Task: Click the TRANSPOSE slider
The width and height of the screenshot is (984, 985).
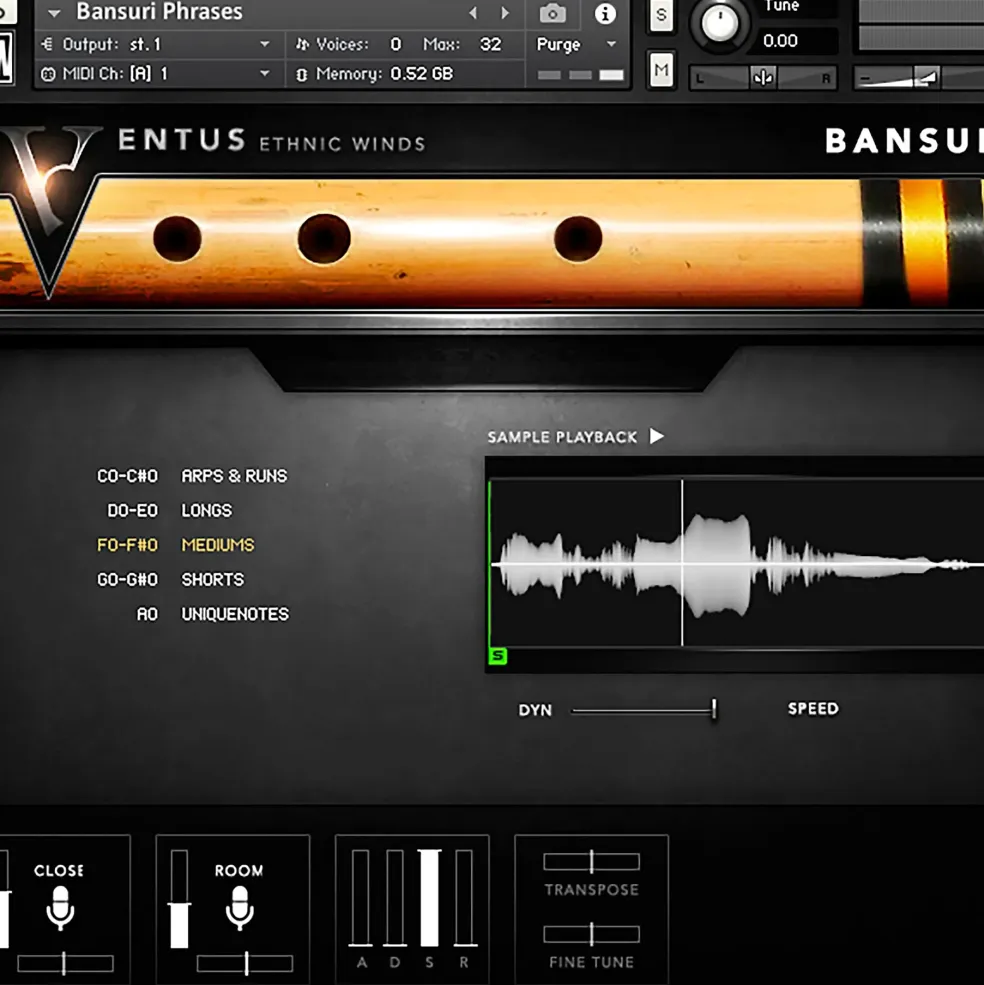Action: pyautogui.click(x=591, y=862)
